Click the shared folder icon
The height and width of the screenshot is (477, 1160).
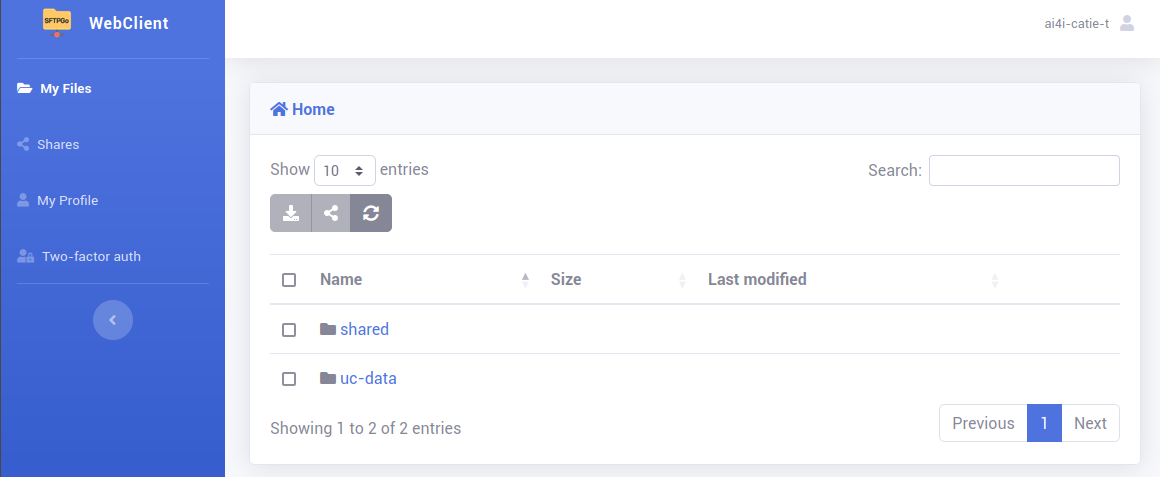[328, 329]
